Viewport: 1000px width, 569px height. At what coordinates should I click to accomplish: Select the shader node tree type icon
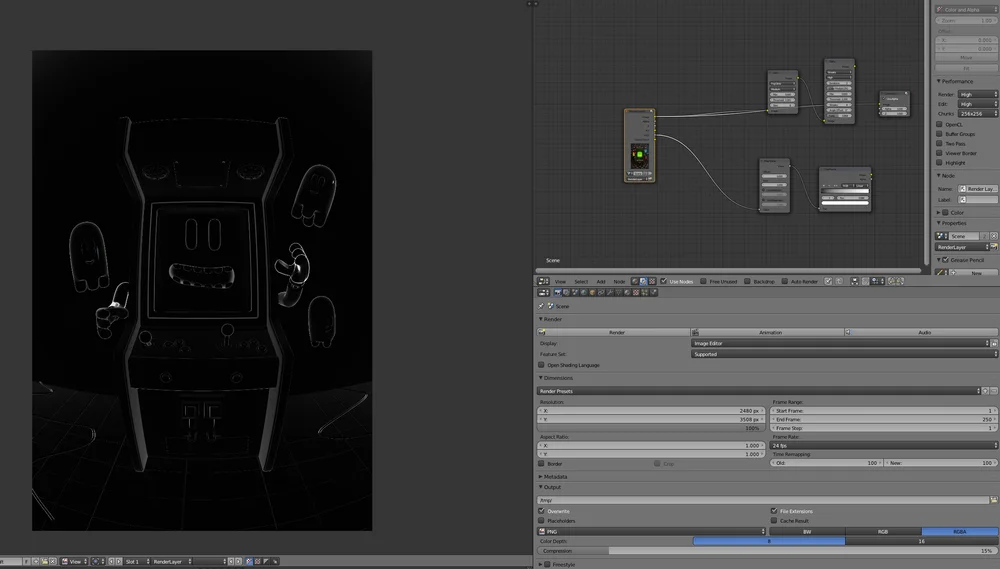[635, 281]
